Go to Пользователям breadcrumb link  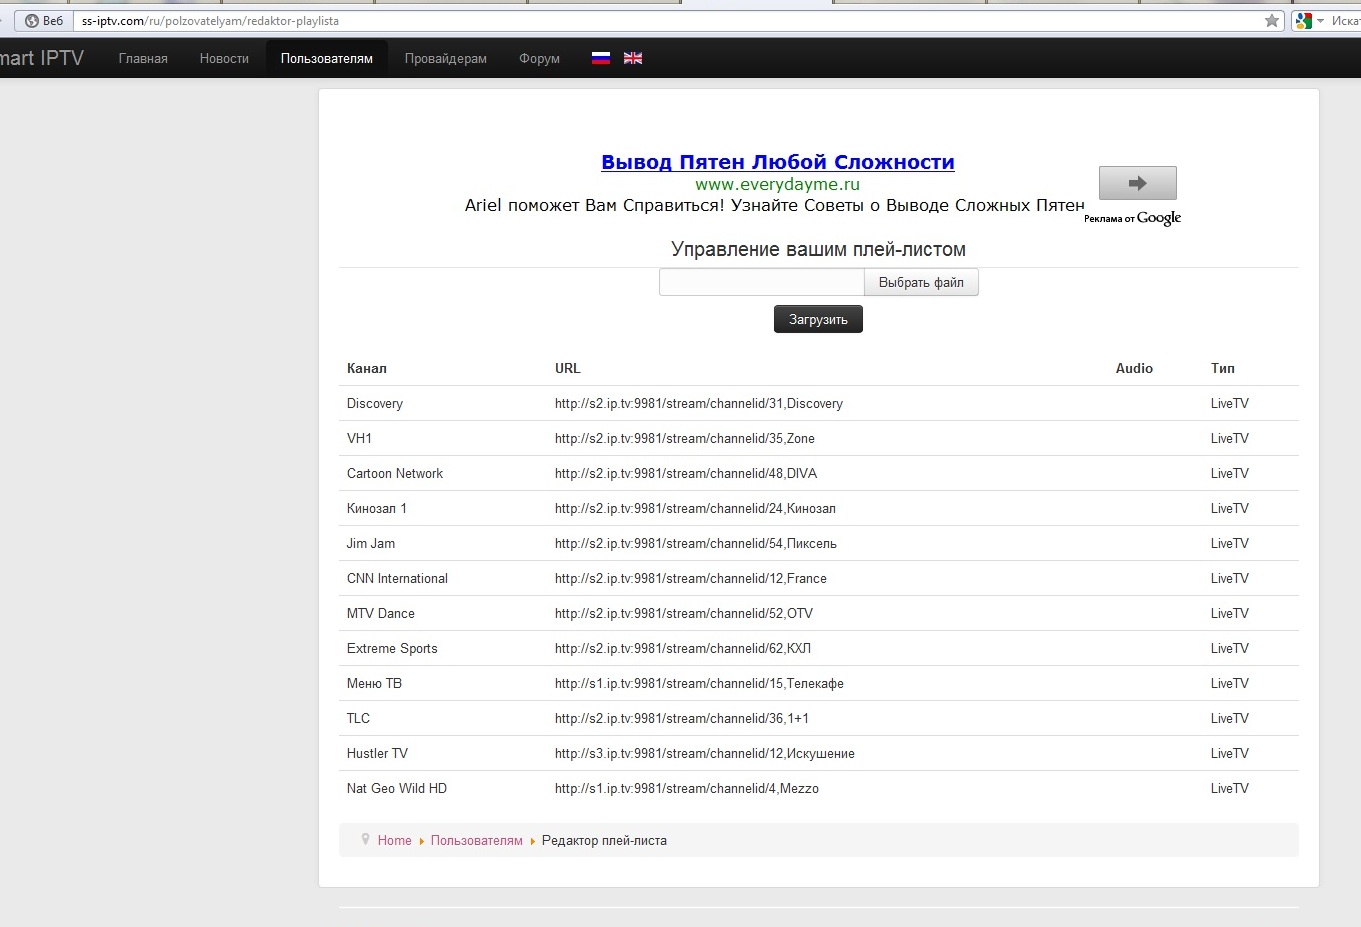(x=477, y=841)
